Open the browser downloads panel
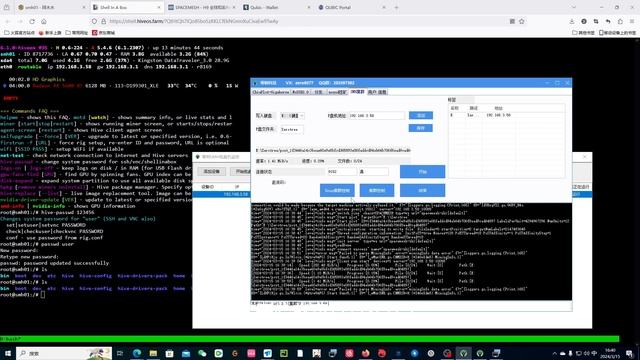This screenshot has height=360, width=640. [x=572, y=21]
